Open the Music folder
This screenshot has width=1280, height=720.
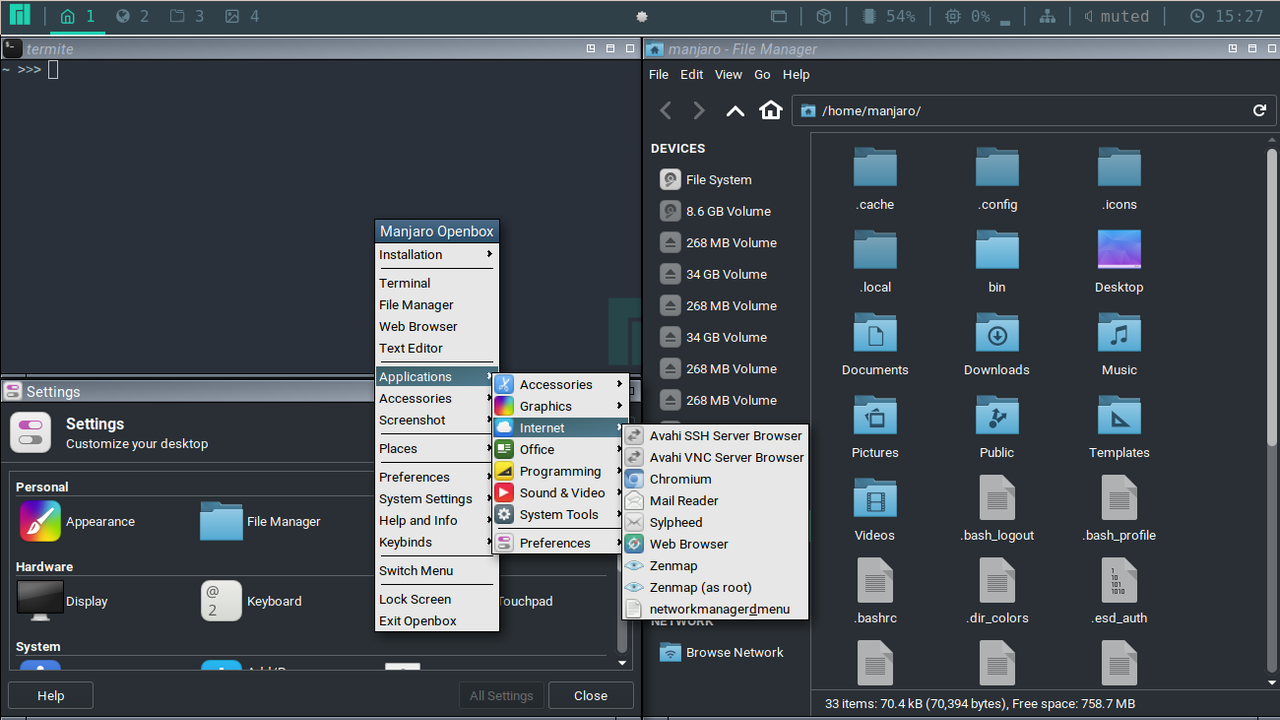tap(1119, 345)
